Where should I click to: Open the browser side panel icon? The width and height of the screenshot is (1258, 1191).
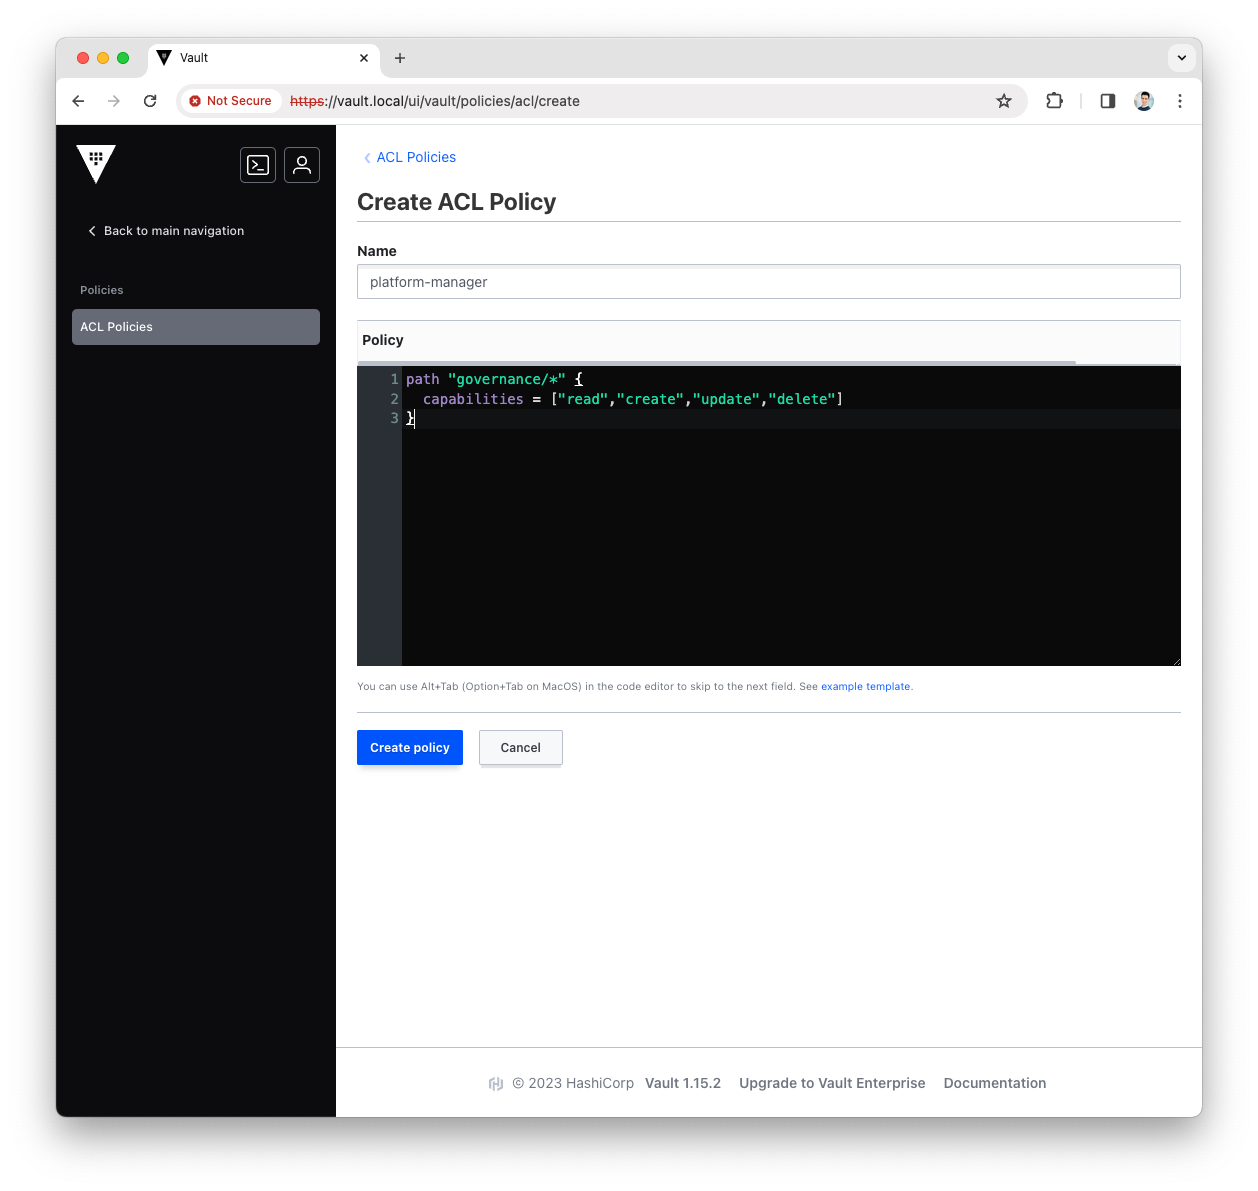point(1107,101)
